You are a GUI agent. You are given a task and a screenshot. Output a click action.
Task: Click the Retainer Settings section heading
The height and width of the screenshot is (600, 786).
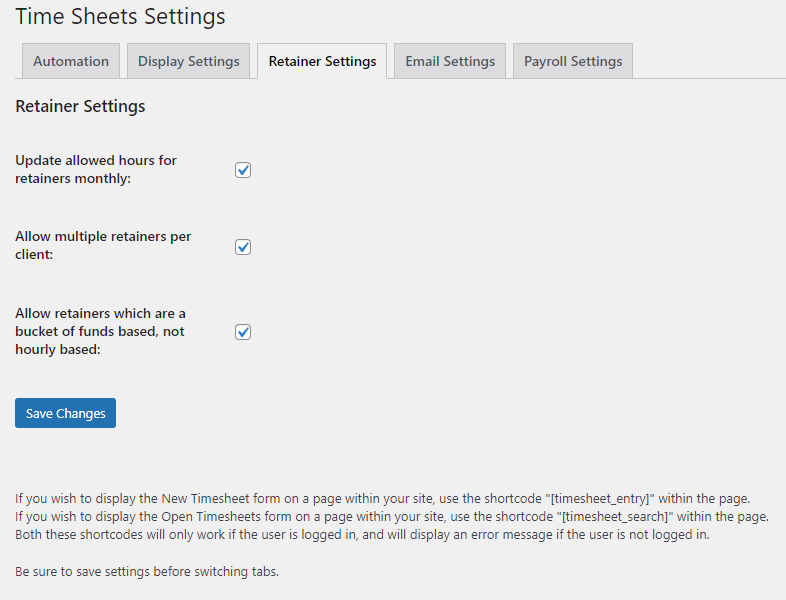[80, 106]
